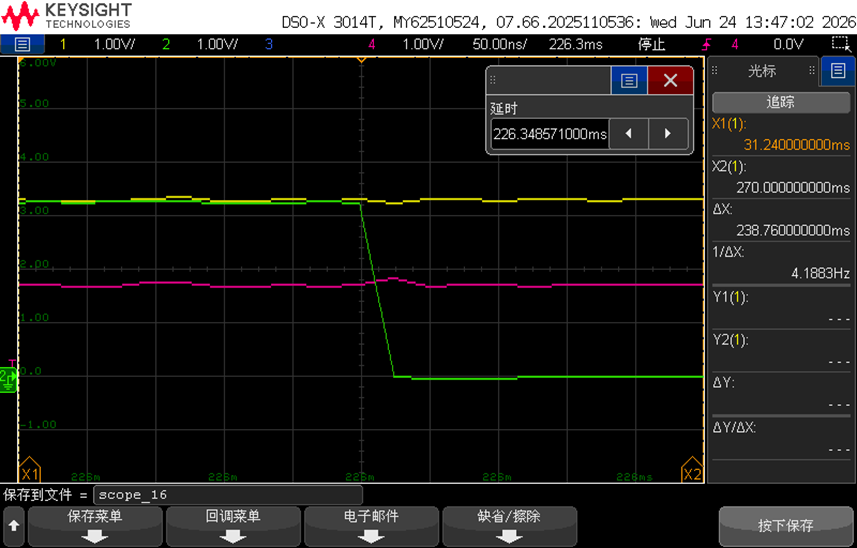Open the 回调菜单 recall menu
Image resolution: width=857 pixels, height=548 pixels.
pyautogui.click(x=233, y=526)
